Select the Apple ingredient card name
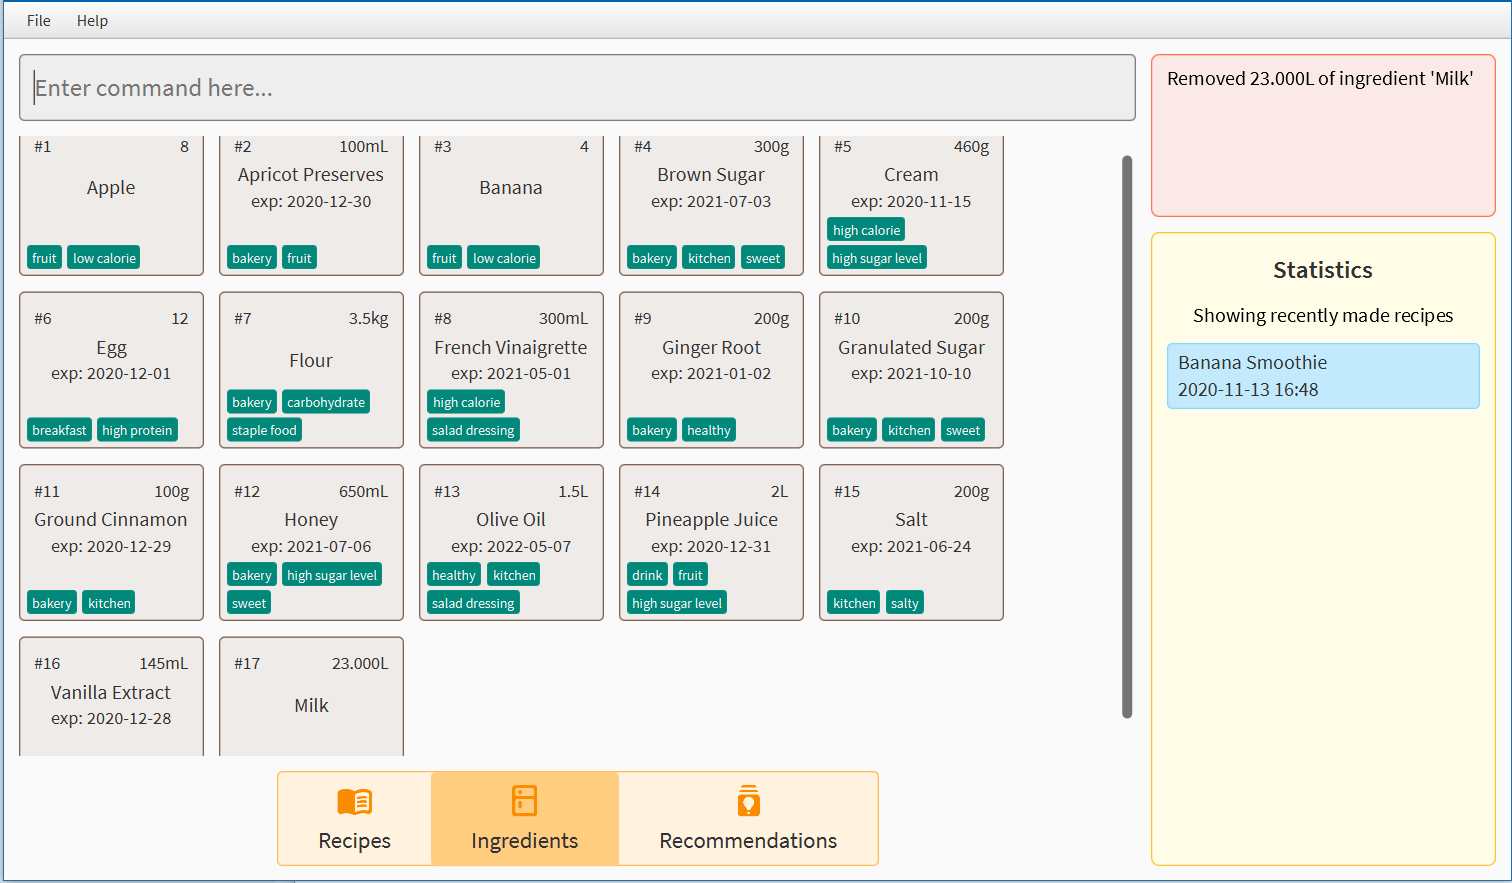The image size is (1512, 883). pos(111,187)
